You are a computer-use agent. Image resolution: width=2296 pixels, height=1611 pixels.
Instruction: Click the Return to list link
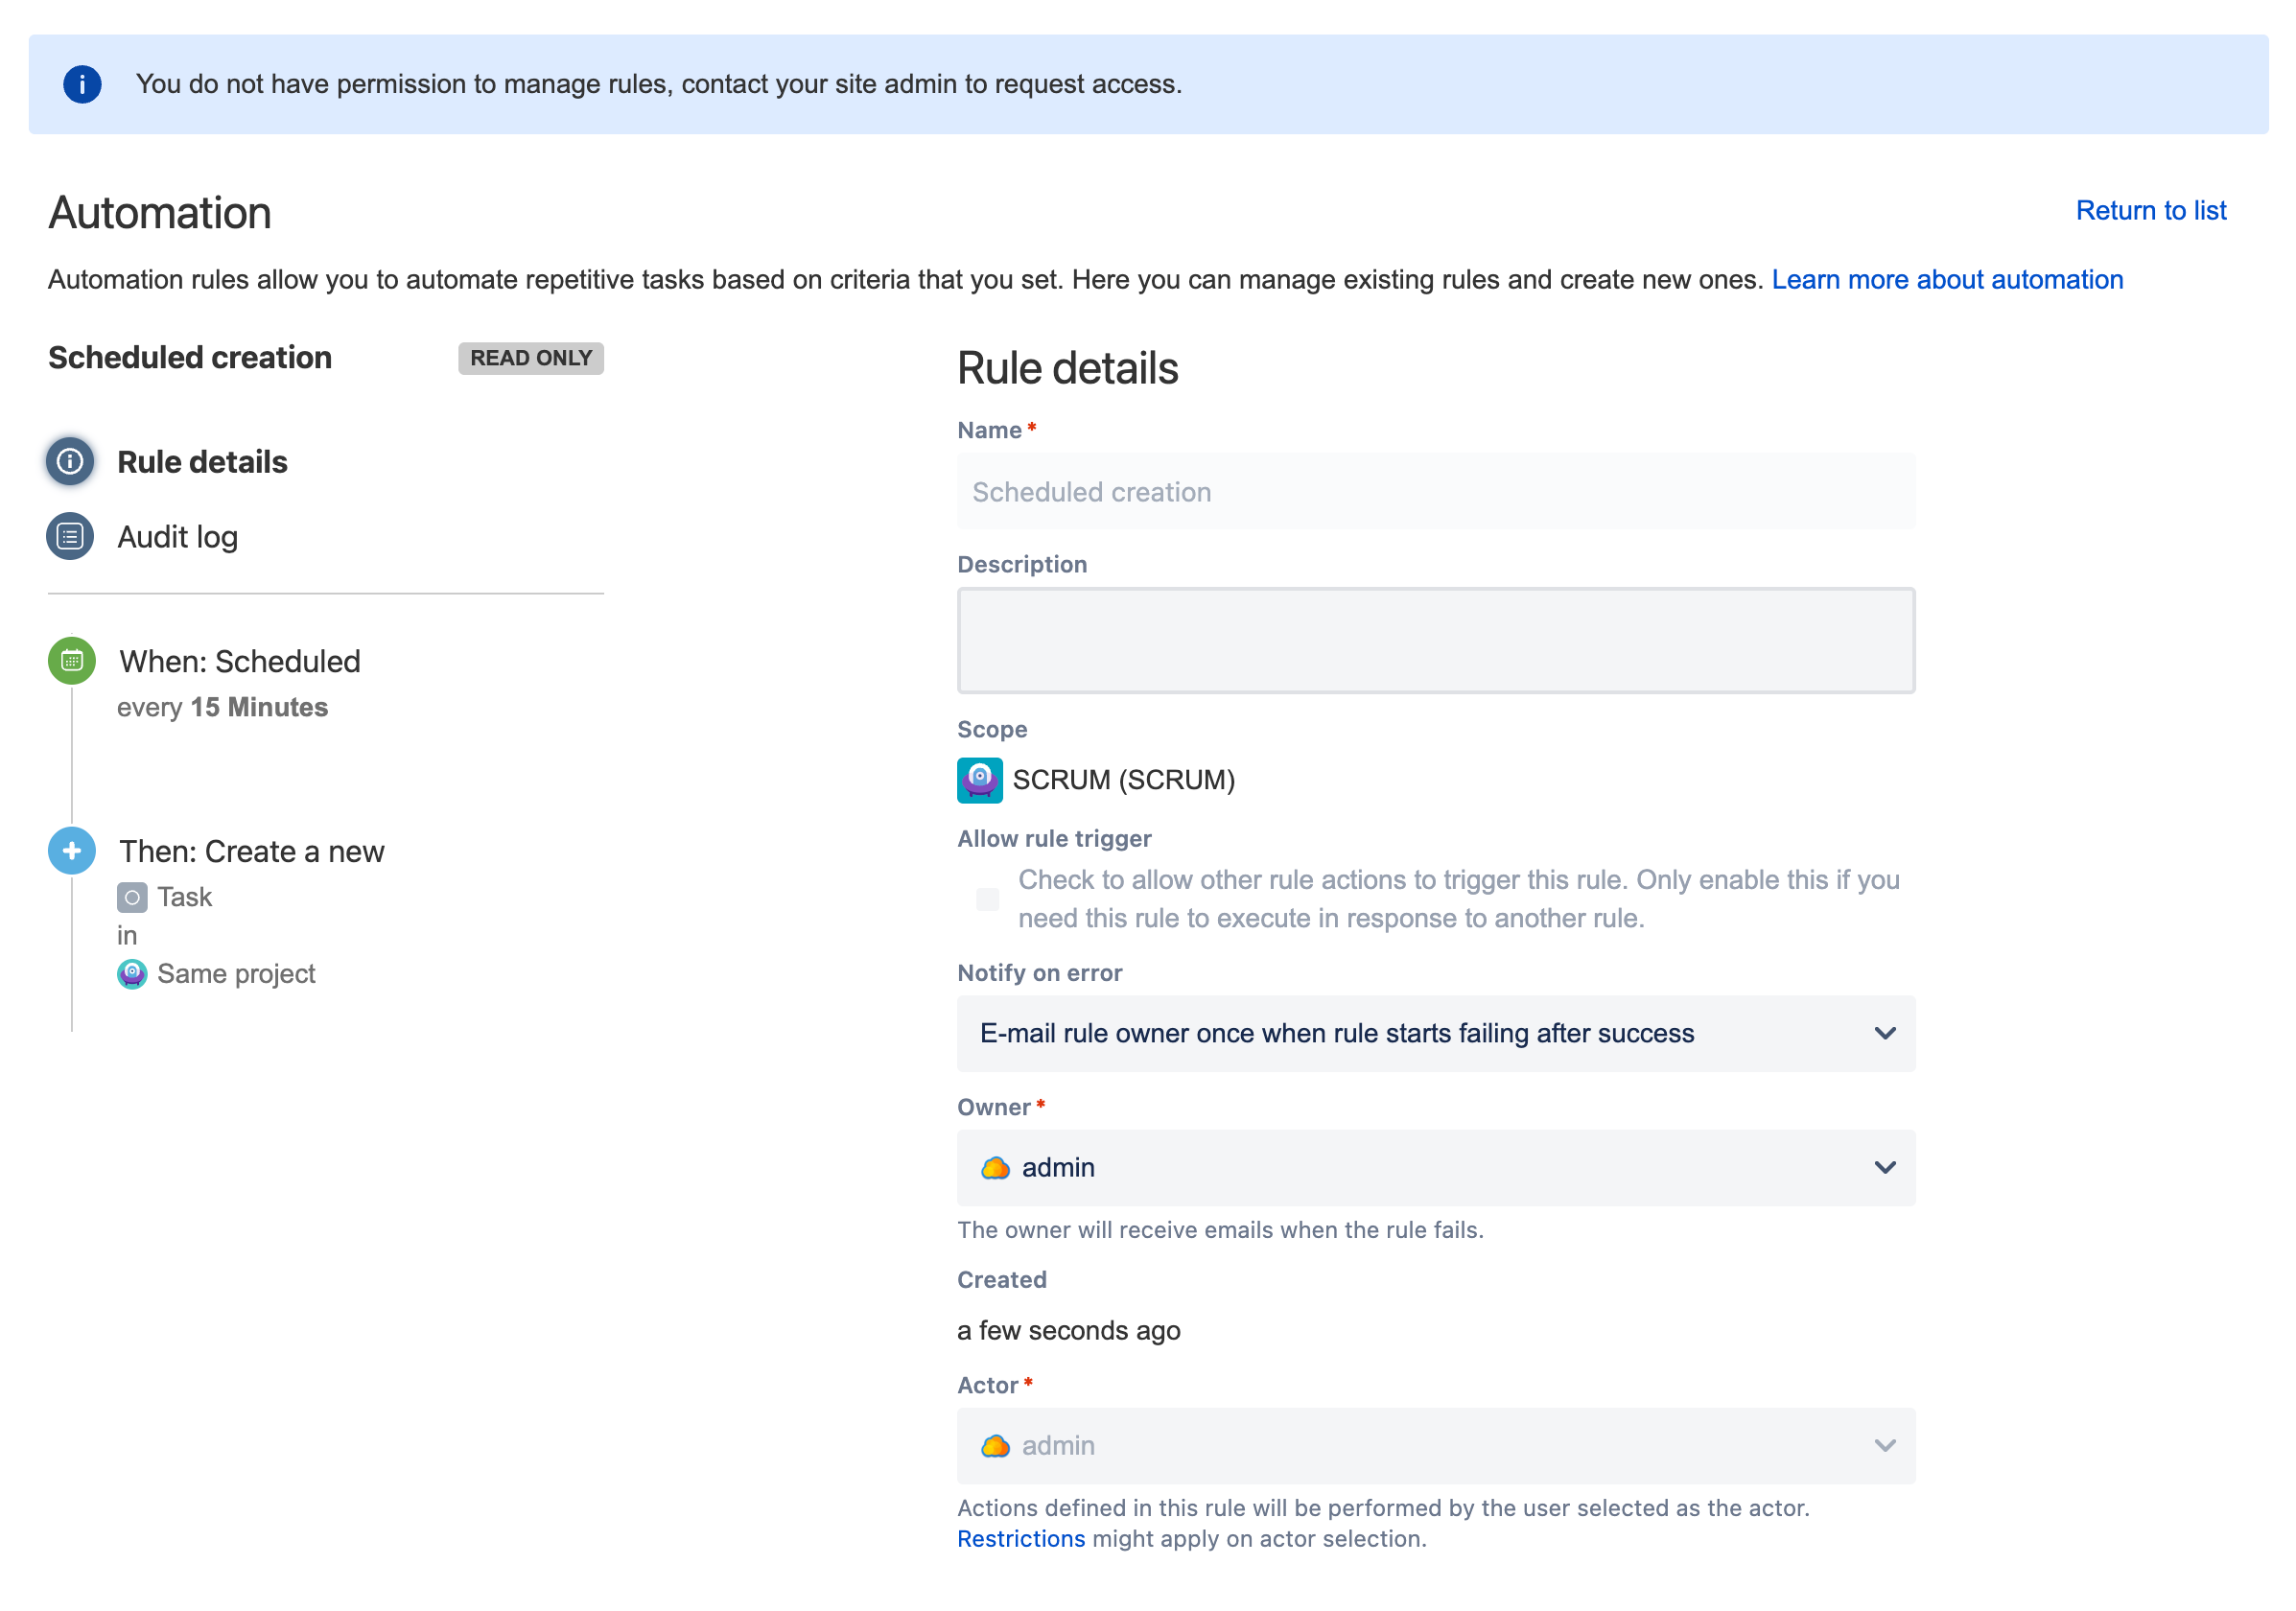[2150, 210]
